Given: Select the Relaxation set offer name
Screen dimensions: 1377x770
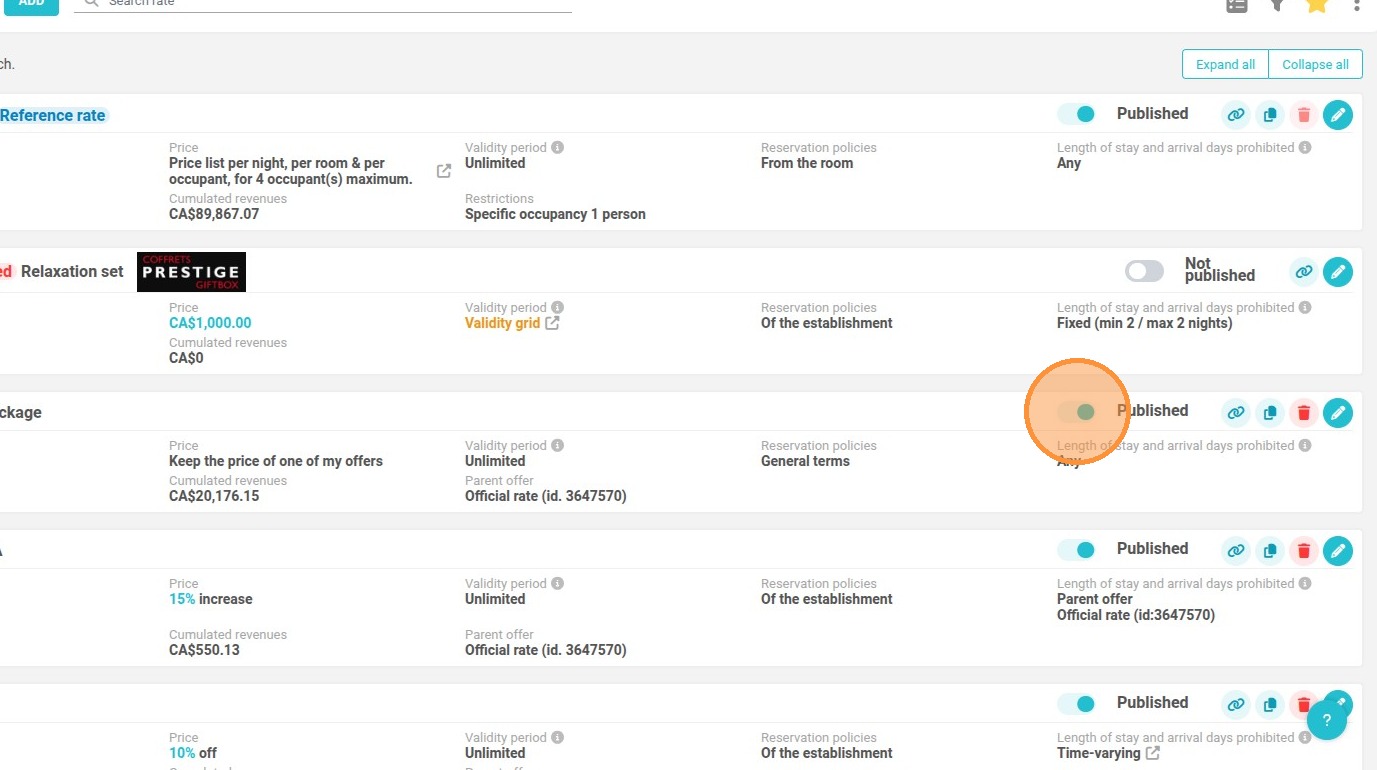Looking at the screenshot, I should pos(72,271).
